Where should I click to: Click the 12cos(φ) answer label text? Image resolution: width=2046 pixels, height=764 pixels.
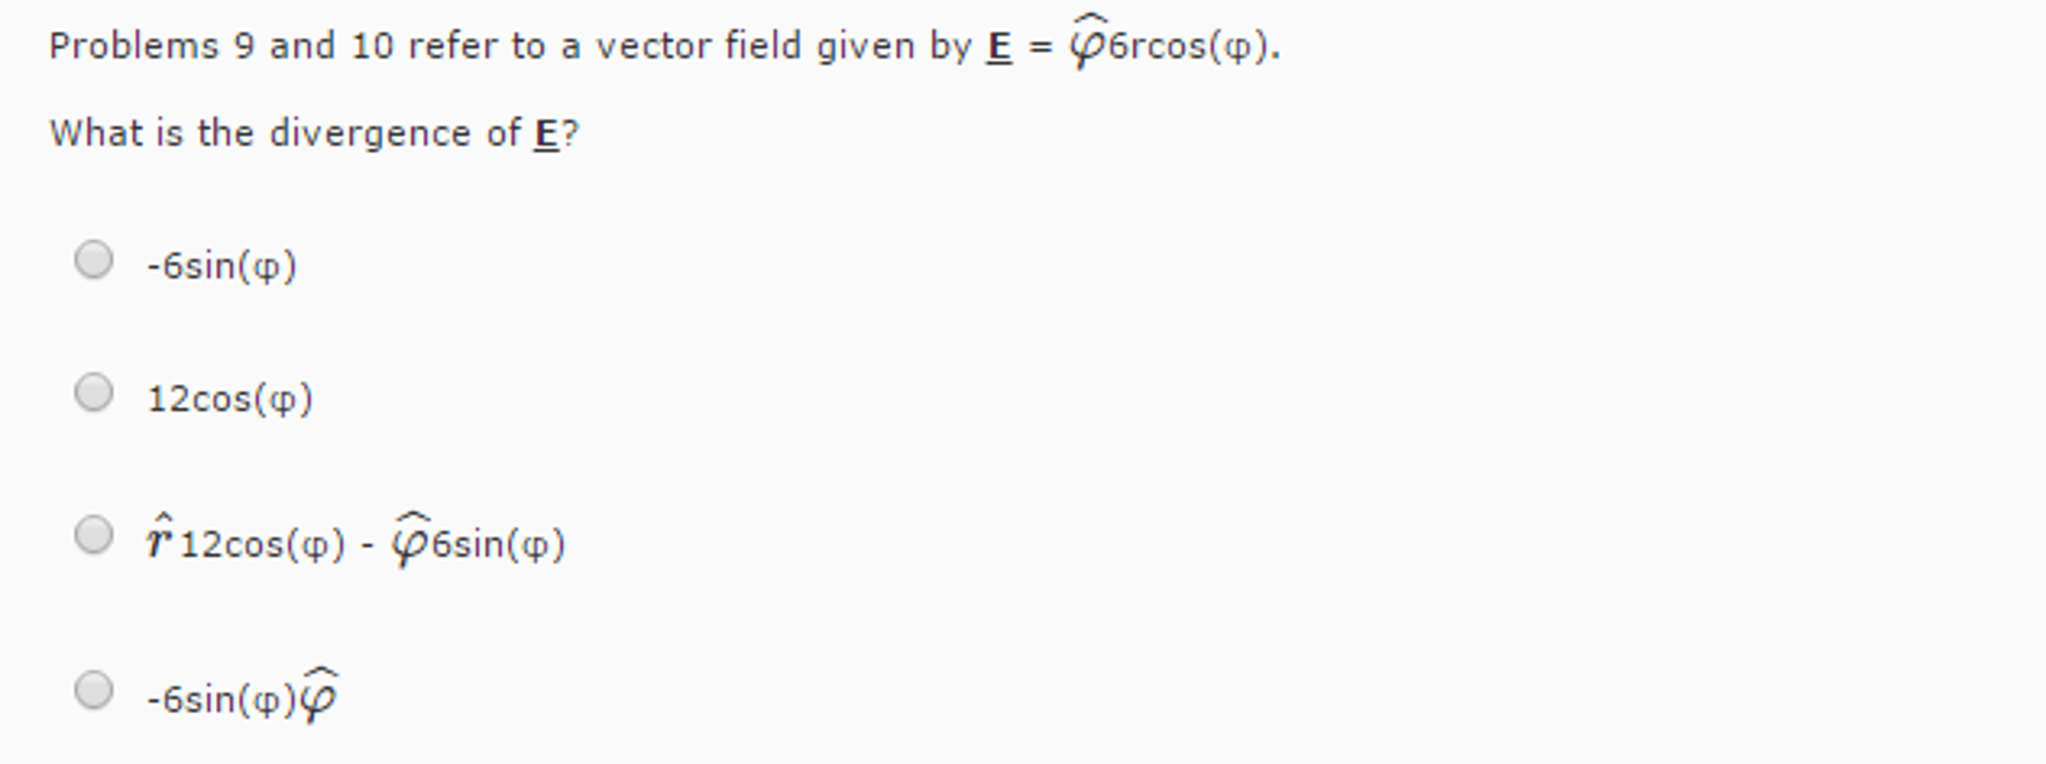230,399
